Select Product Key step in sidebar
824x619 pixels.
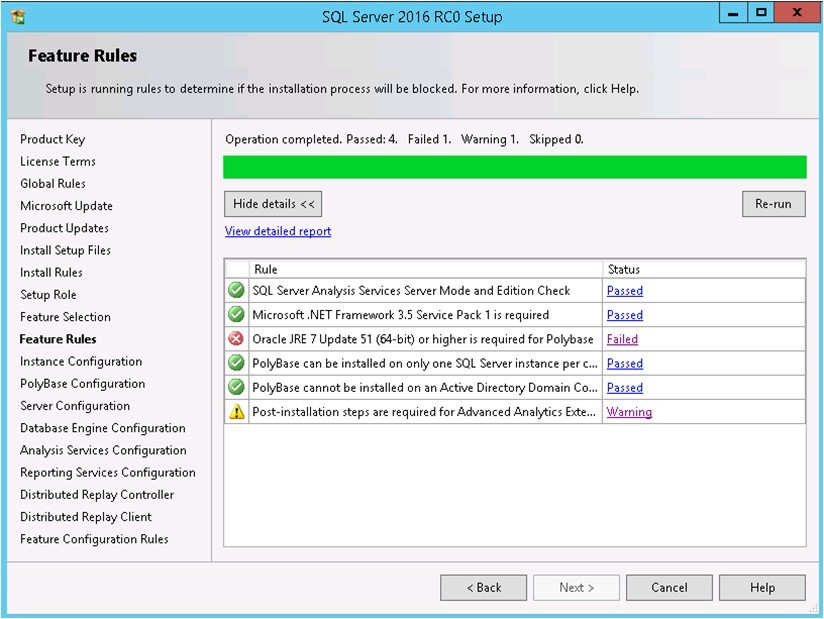[x=53, y=139]
